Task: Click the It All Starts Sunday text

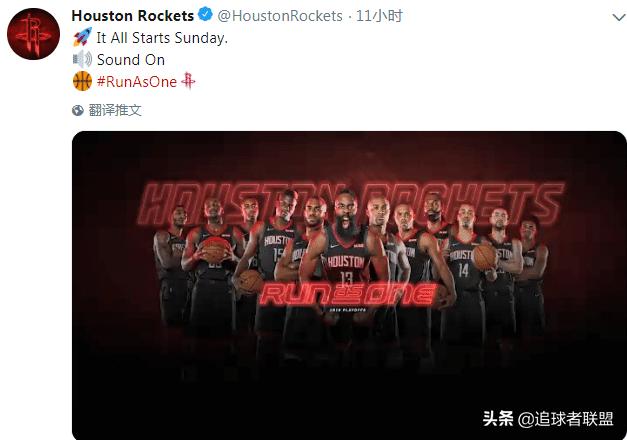Action: click(162, 38)
